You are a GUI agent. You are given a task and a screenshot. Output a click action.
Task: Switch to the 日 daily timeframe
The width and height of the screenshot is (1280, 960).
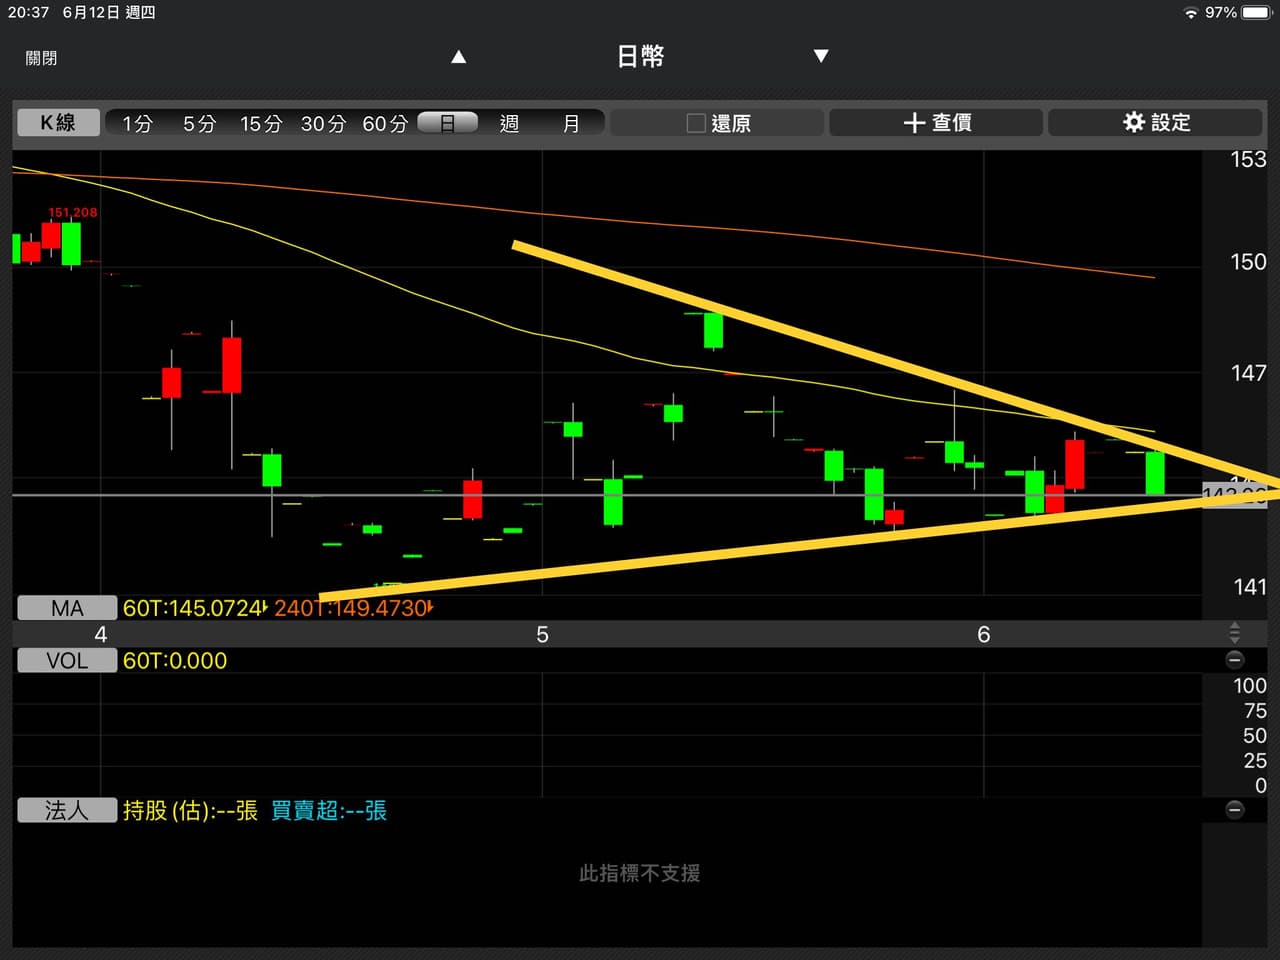(447, 123)
